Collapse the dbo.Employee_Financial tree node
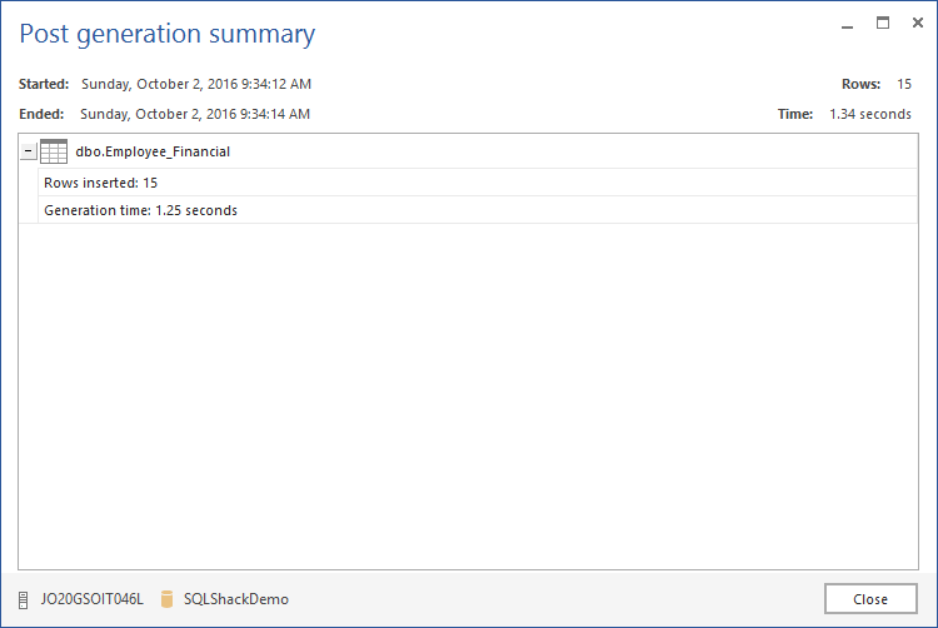938x628 pixels. [29, 152]
